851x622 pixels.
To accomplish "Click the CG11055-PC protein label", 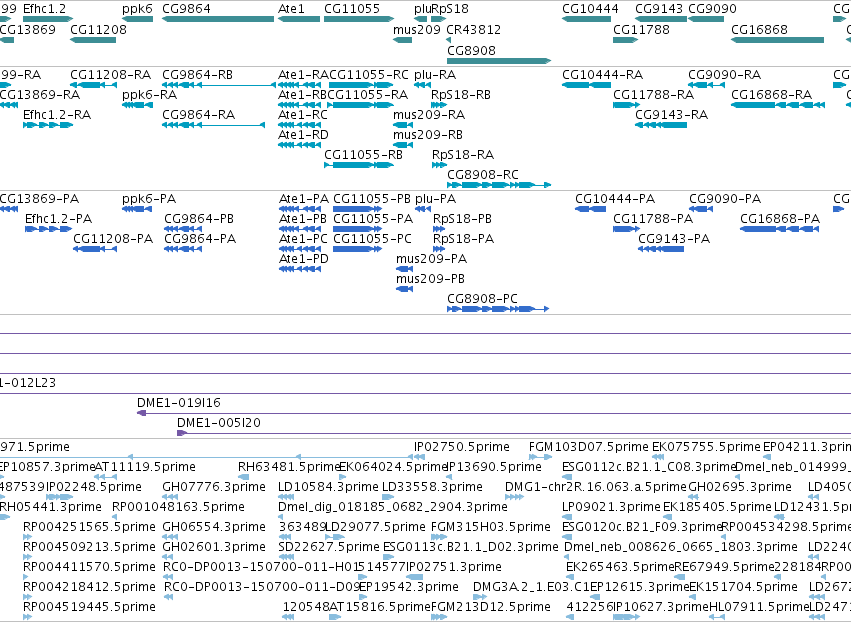I will 372,239.
